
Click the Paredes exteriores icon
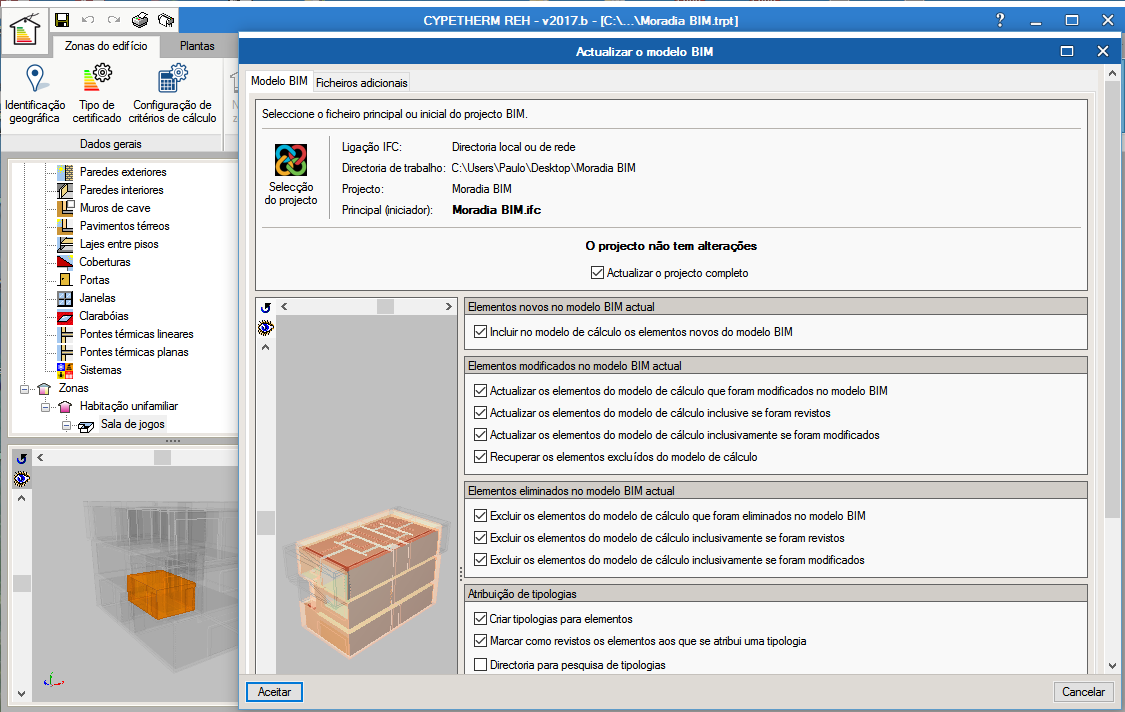point(65,172)
